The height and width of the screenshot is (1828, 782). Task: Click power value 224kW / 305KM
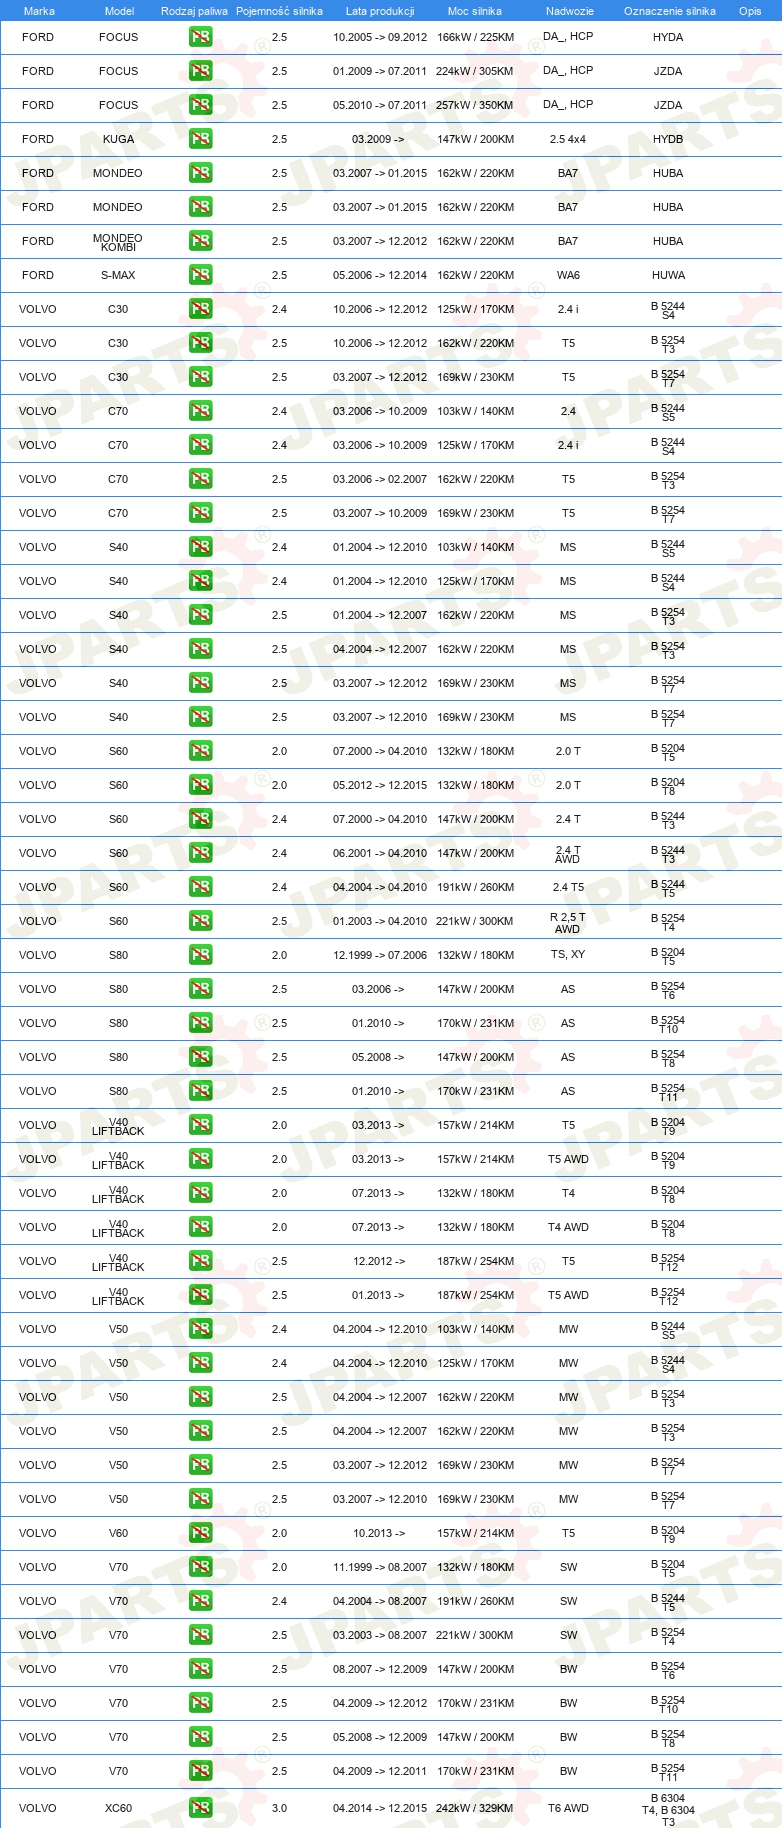(x=475, y=71)
